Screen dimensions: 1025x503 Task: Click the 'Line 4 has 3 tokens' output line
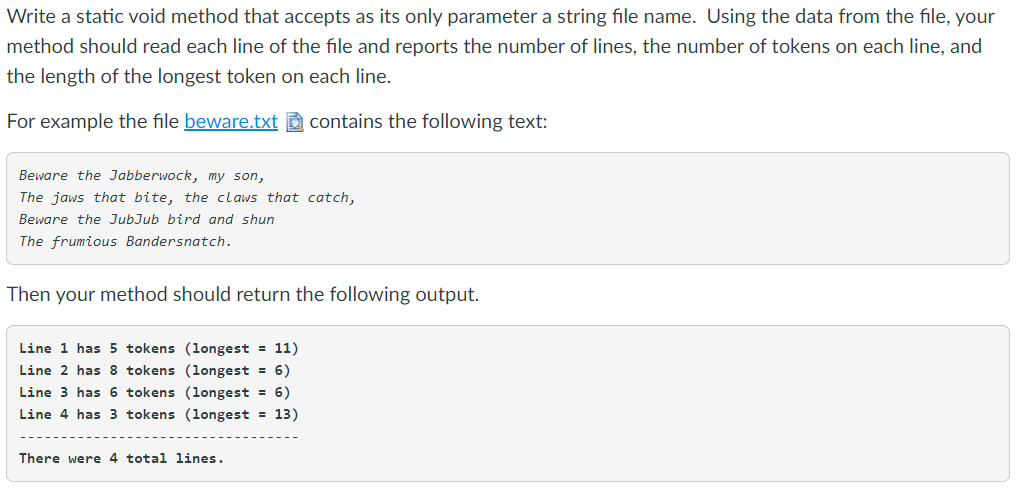(x=159, y=414)
